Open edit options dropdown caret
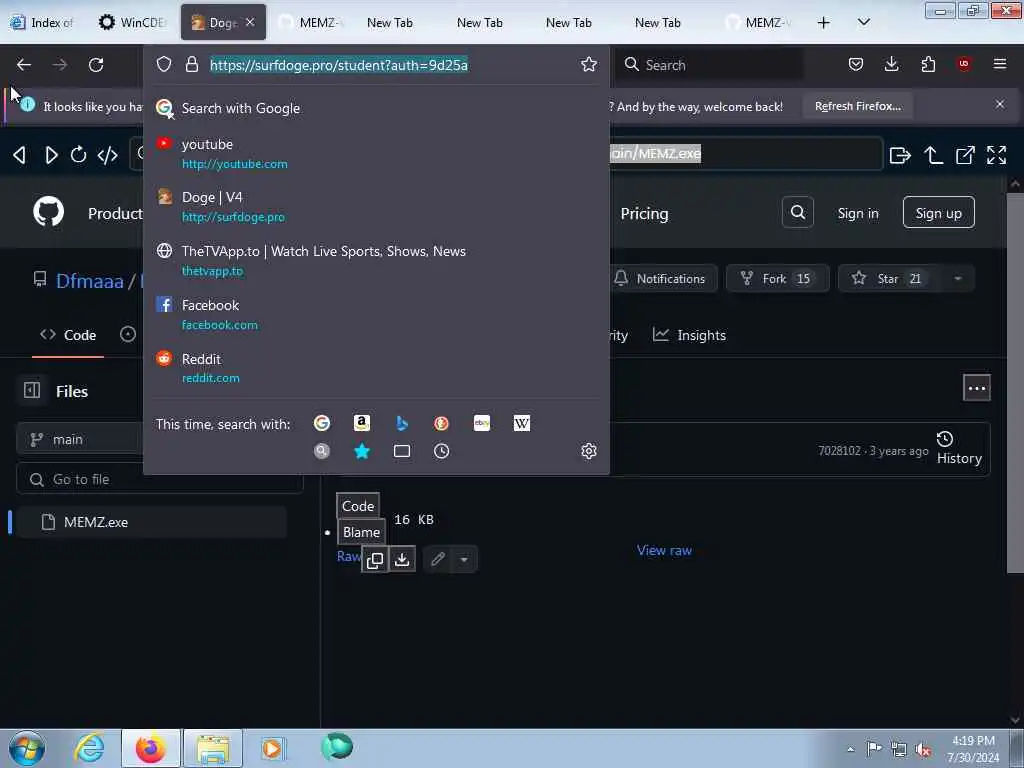The image size is (1024, 768). [464, 560]
